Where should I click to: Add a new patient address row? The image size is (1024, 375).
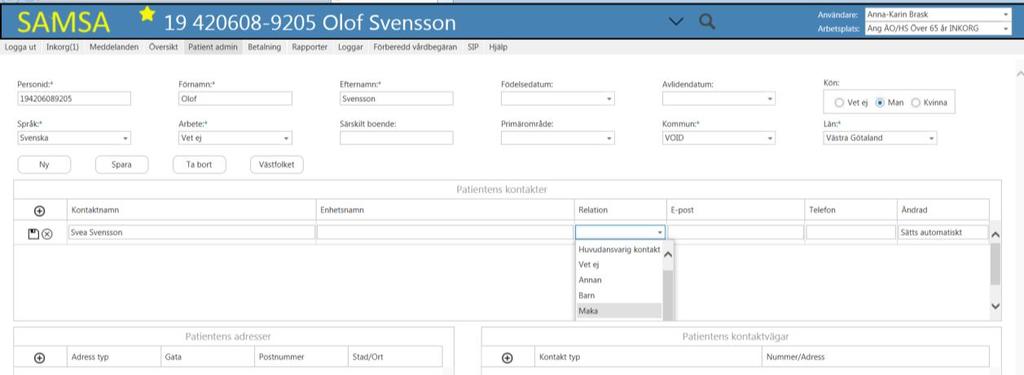coord(39,357)
